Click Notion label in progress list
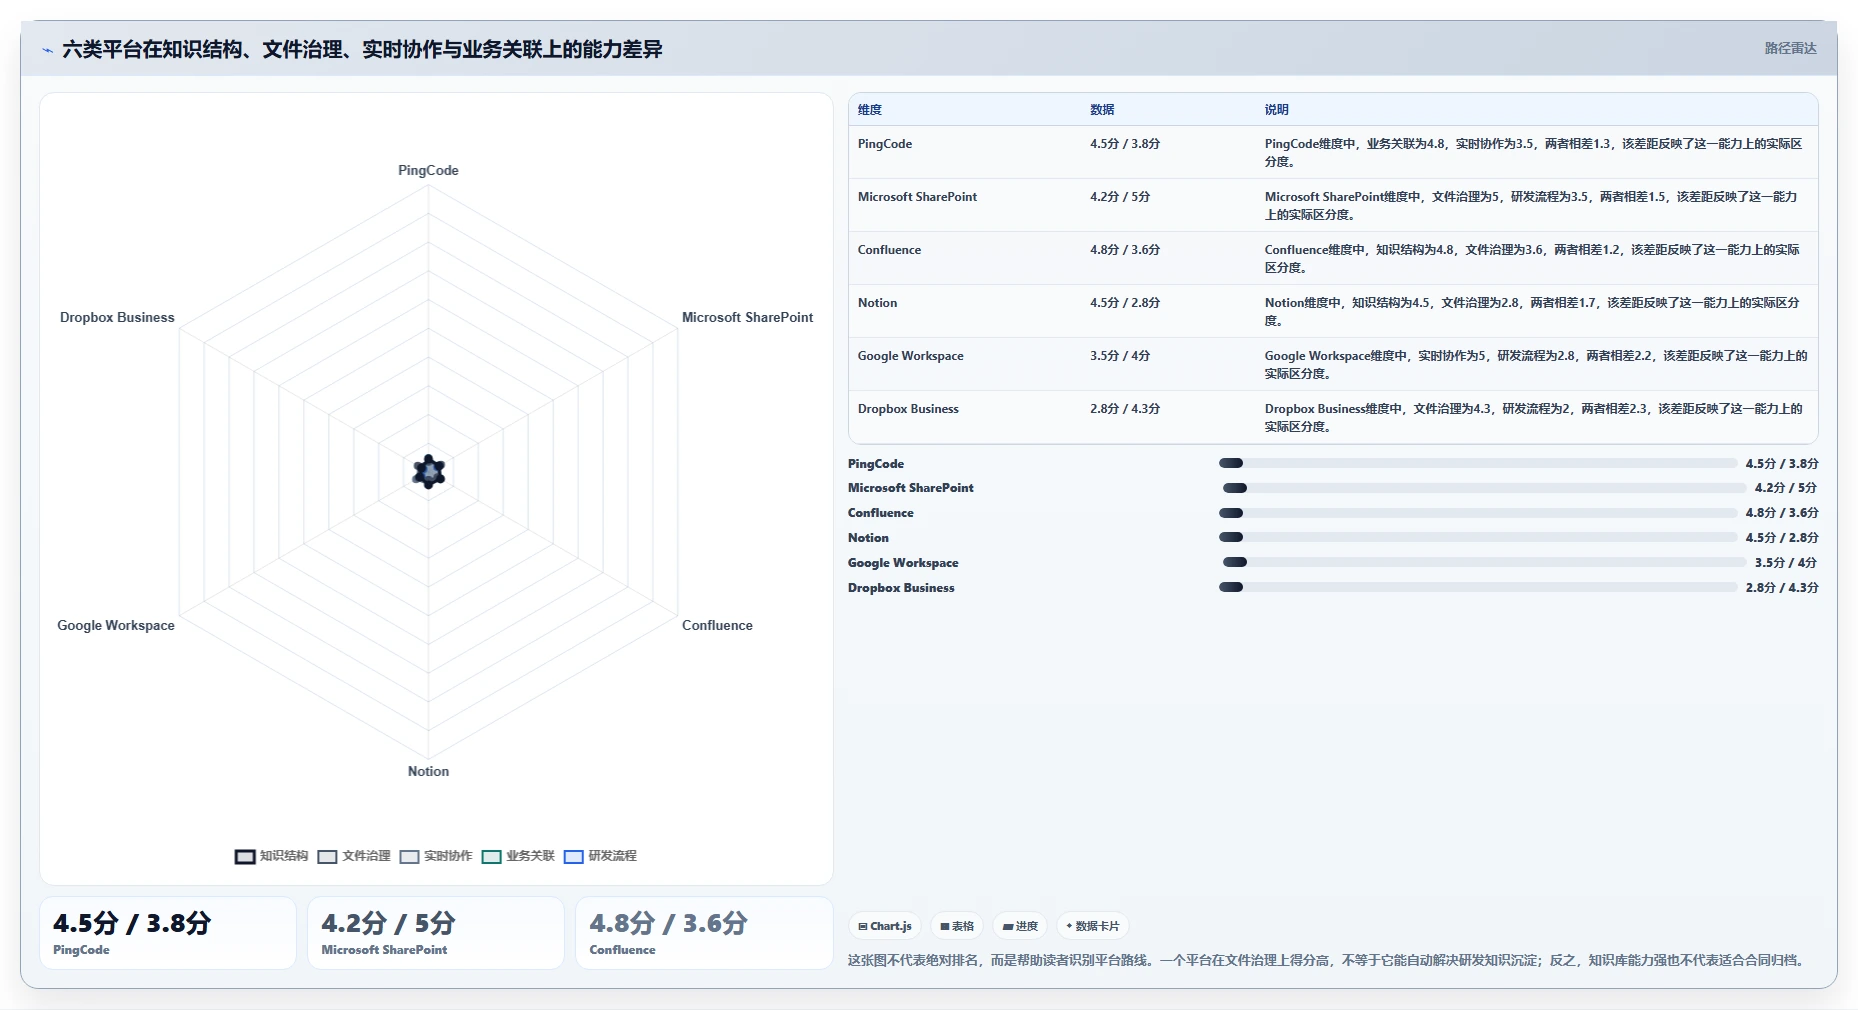 point(868,538)
